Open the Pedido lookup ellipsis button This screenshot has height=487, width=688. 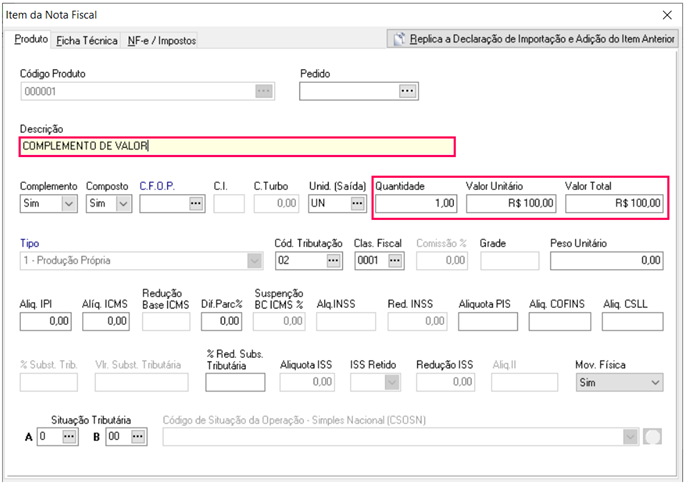click(407, 91)
